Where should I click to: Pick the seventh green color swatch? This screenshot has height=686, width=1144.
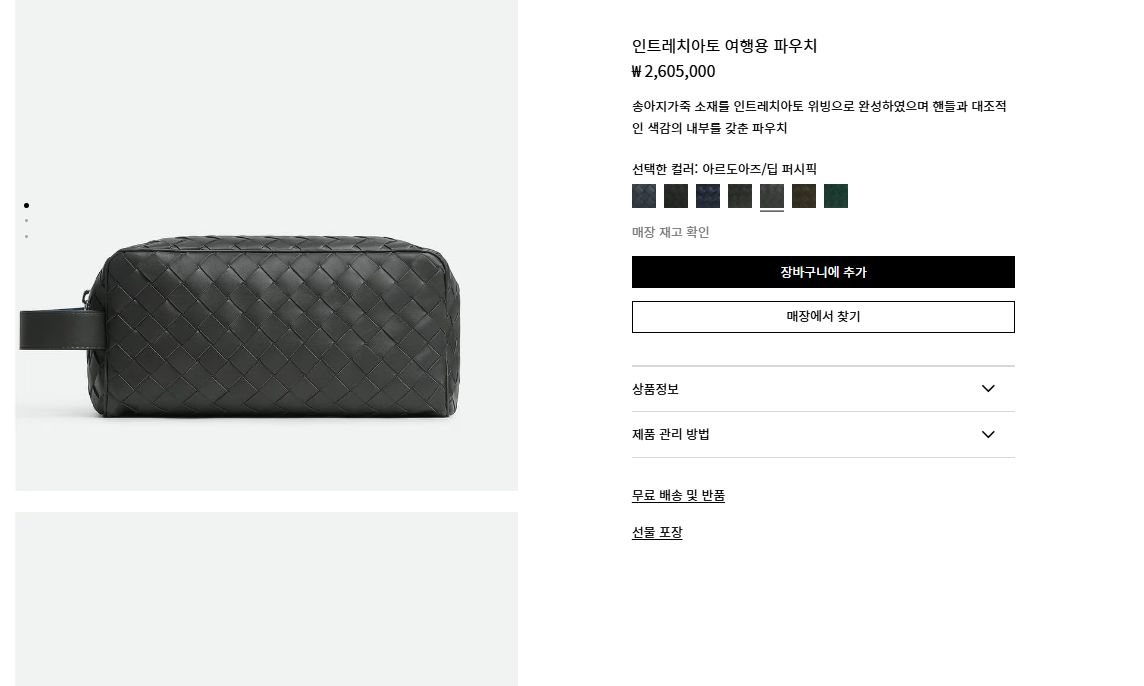click(x=836, y=196)
